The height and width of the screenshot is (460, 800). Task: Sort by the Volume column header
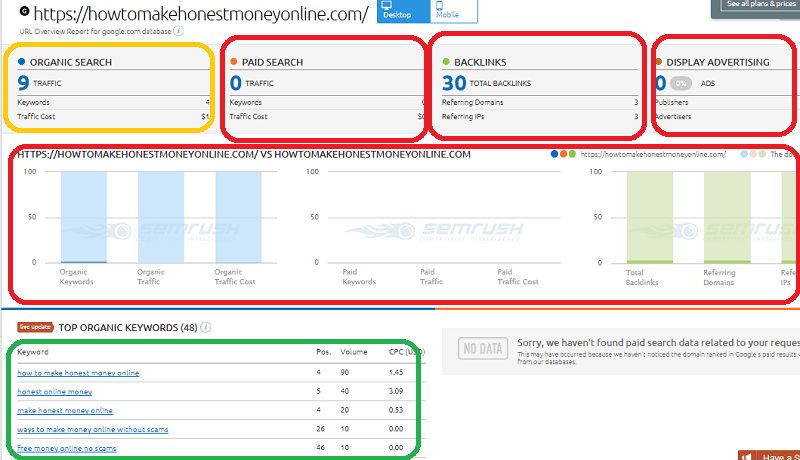point(354,352)
